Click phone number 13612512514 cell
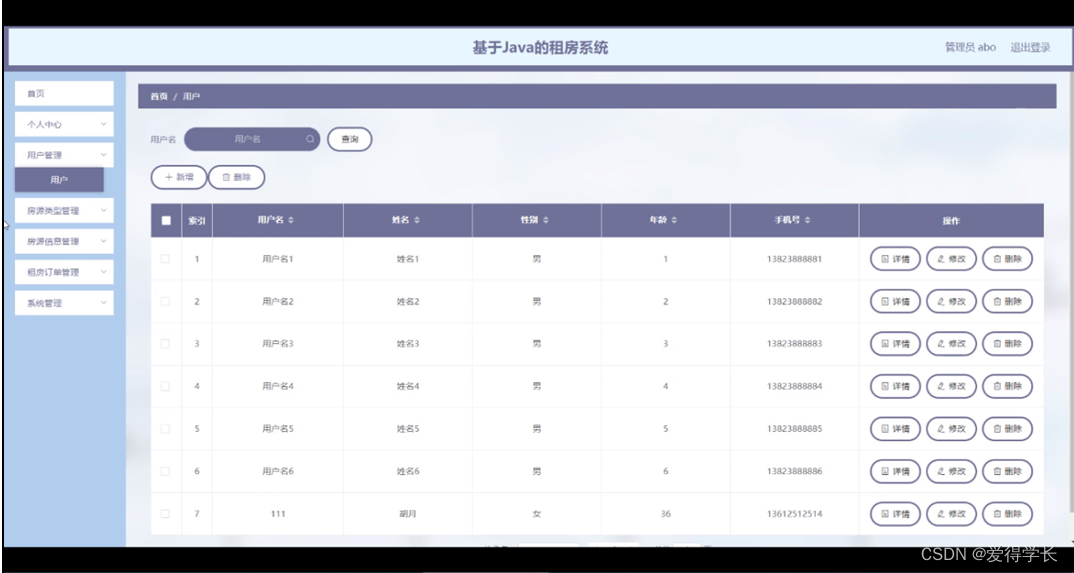The image size is (1074, 573). [795, 513]
